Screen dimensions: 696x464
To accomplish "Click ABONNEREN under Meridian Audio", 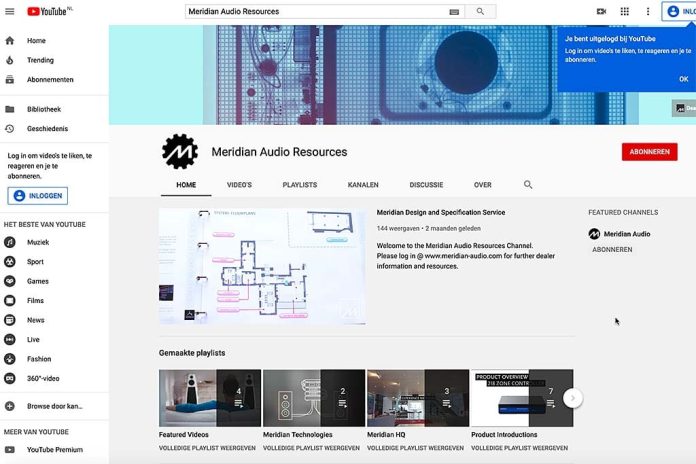I will (612, 250).
